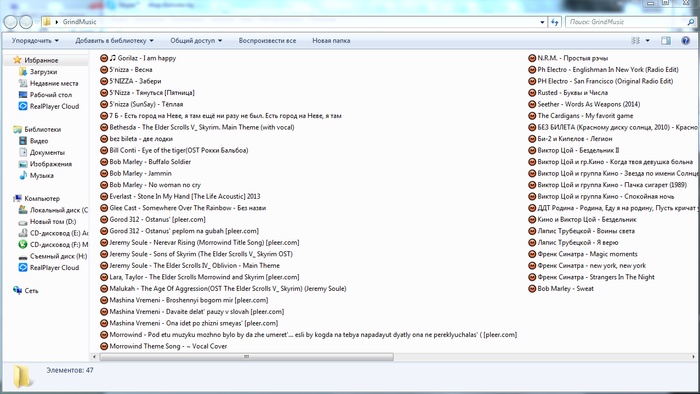
Task: Click file icon of Gorillaz - I am happy
Action: click(104, 58)
